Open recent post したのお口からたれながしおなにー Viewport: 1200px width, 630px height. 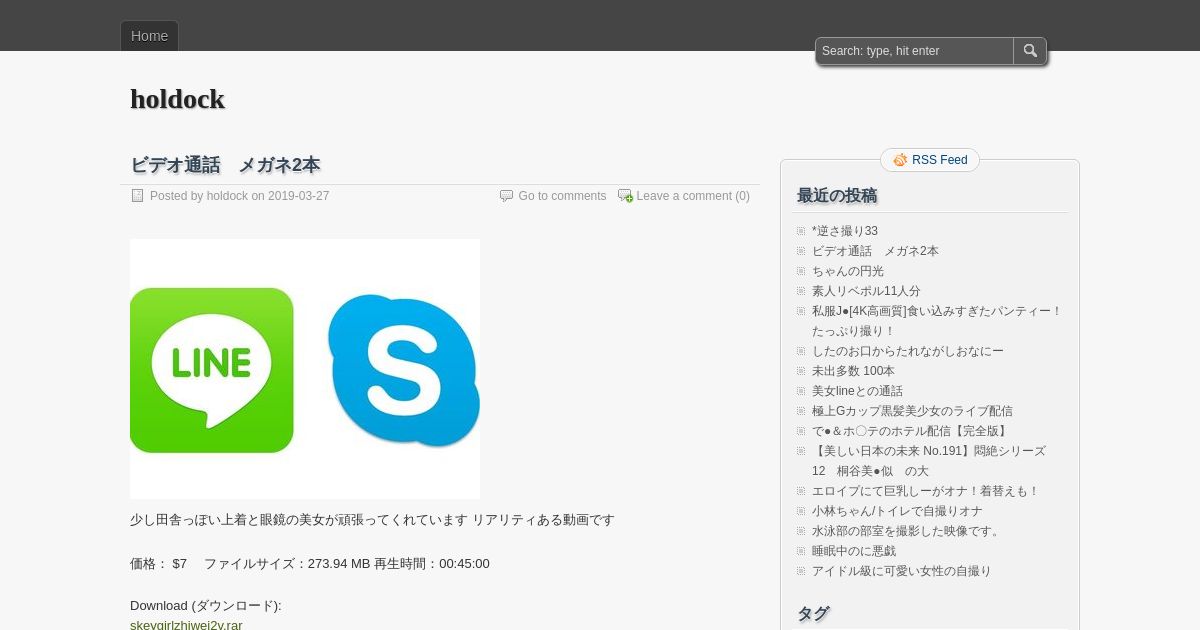point(908,351)
